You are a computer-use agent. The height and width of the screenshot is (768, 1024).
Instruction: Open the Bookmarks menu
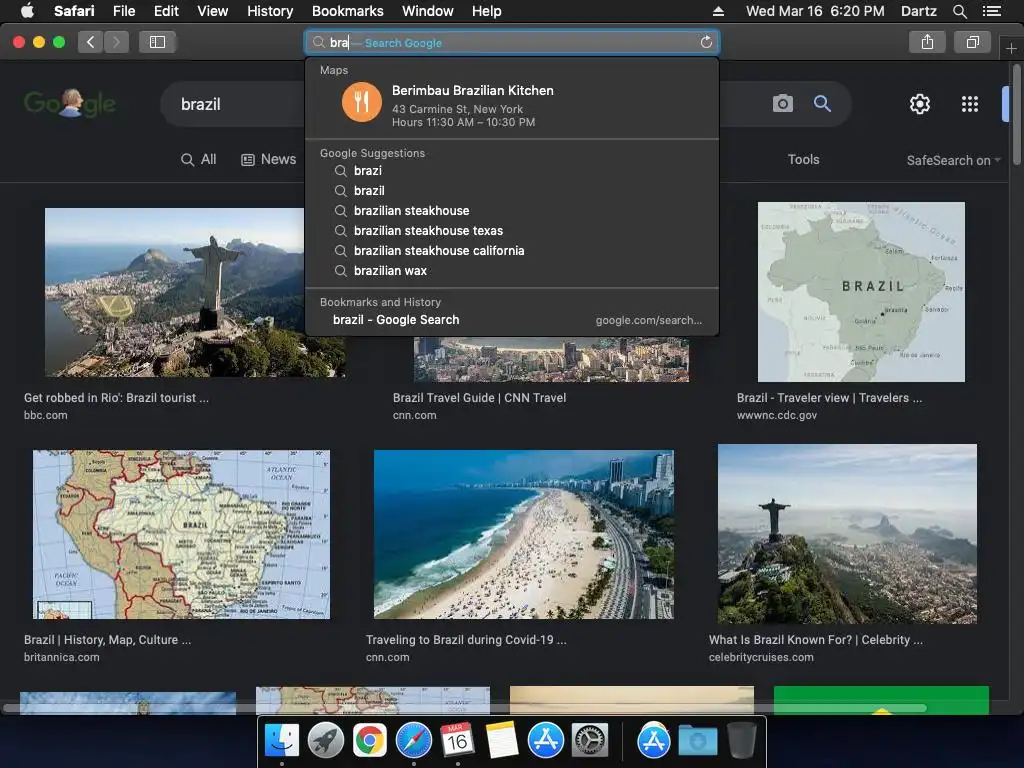point(347,11)
